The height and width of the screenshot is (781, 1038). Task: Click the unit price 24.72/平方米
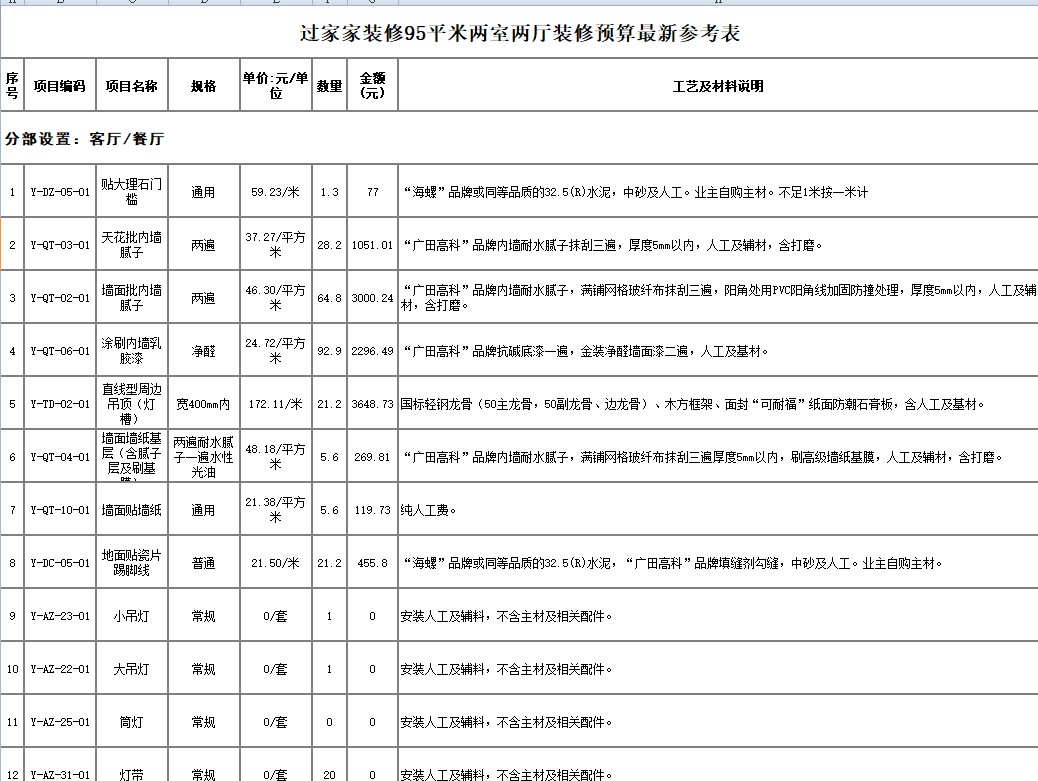point(275,351)
